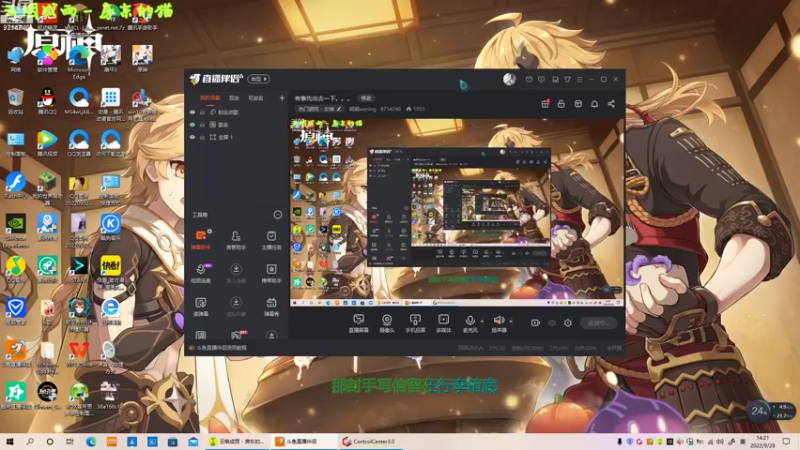
Task: Click taskbar search magnifier
Action: tap(30, 441)
